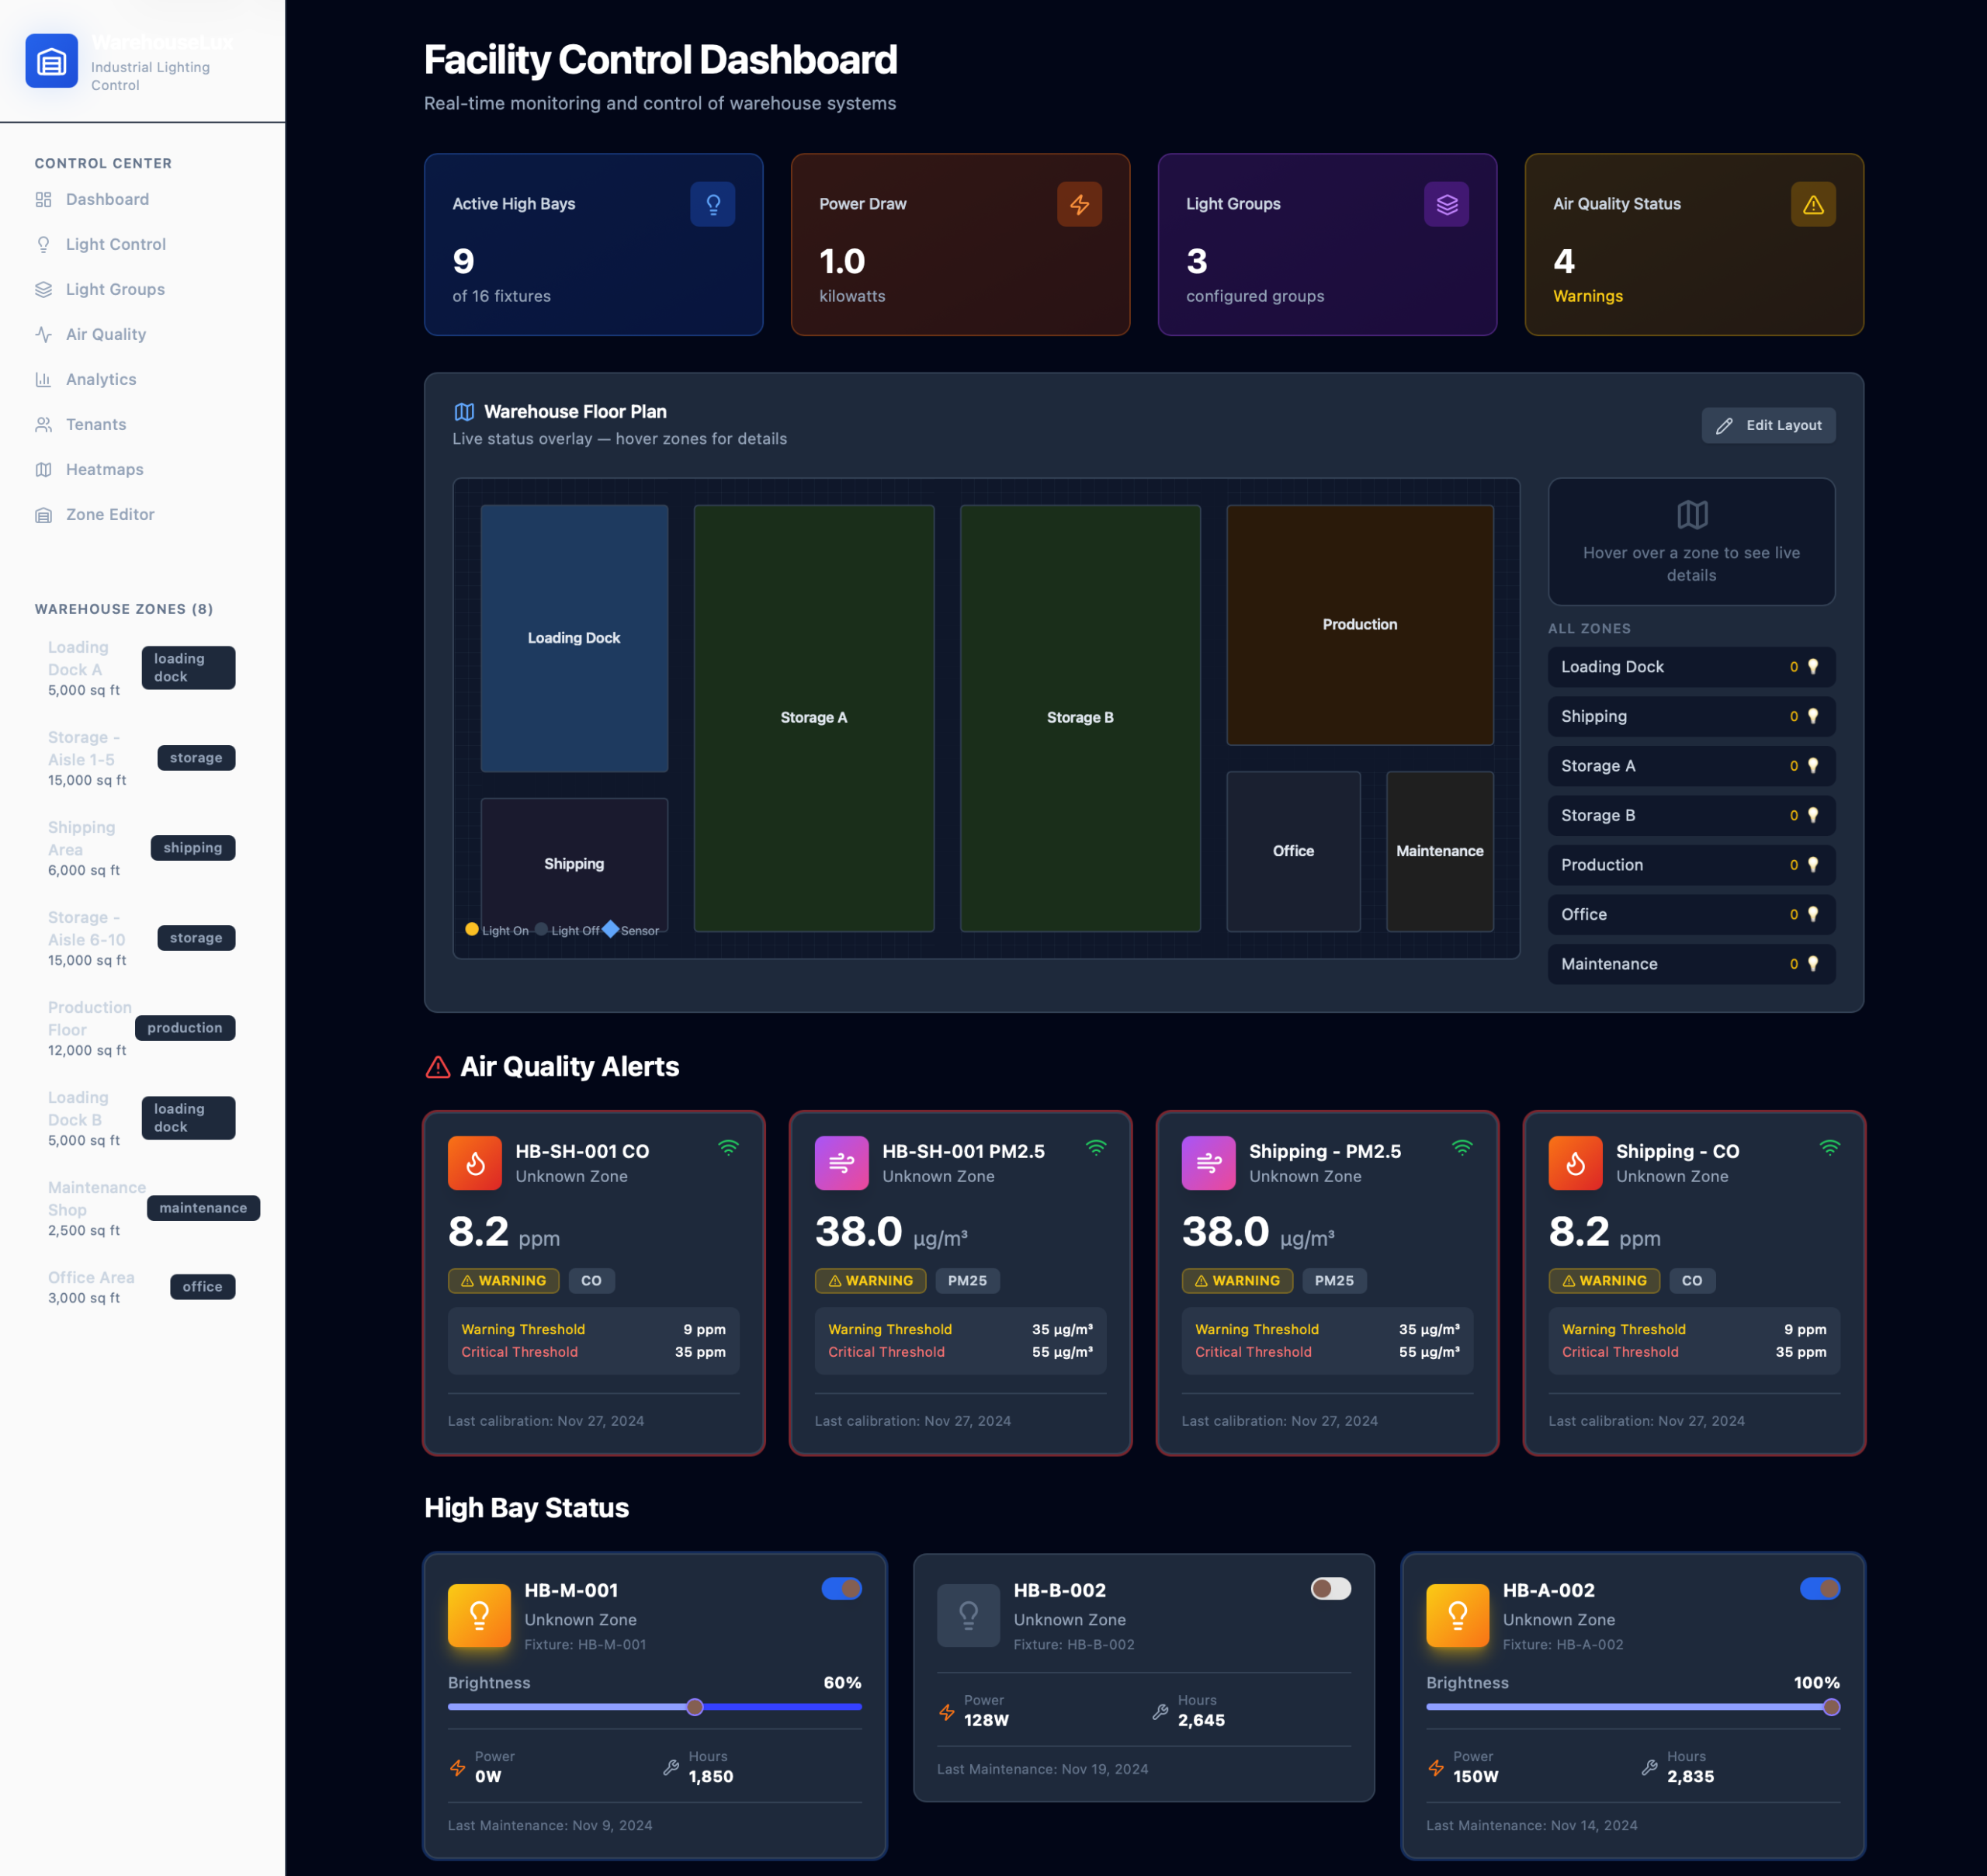Click the bulb icon on HB-M-001 card

[x=480, y=1615]
